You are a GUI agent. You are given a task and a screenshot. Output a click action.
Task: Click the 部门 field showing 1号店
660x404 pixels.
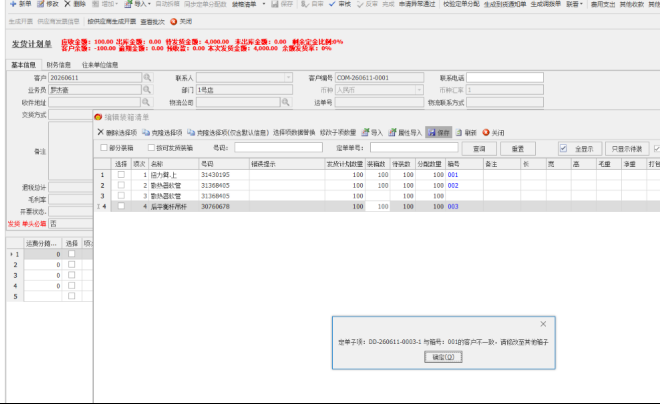pos(244,90)
